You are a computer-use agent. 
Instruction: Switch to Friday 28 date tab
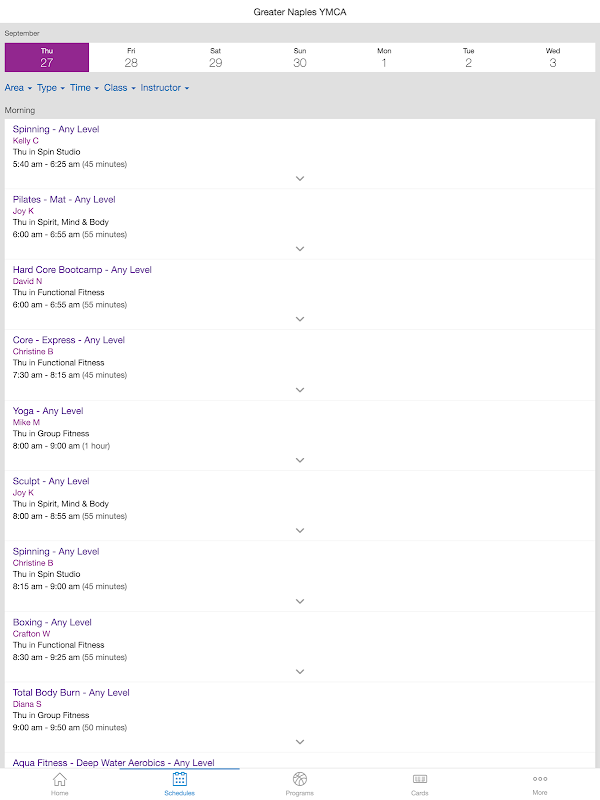(131, 57)
